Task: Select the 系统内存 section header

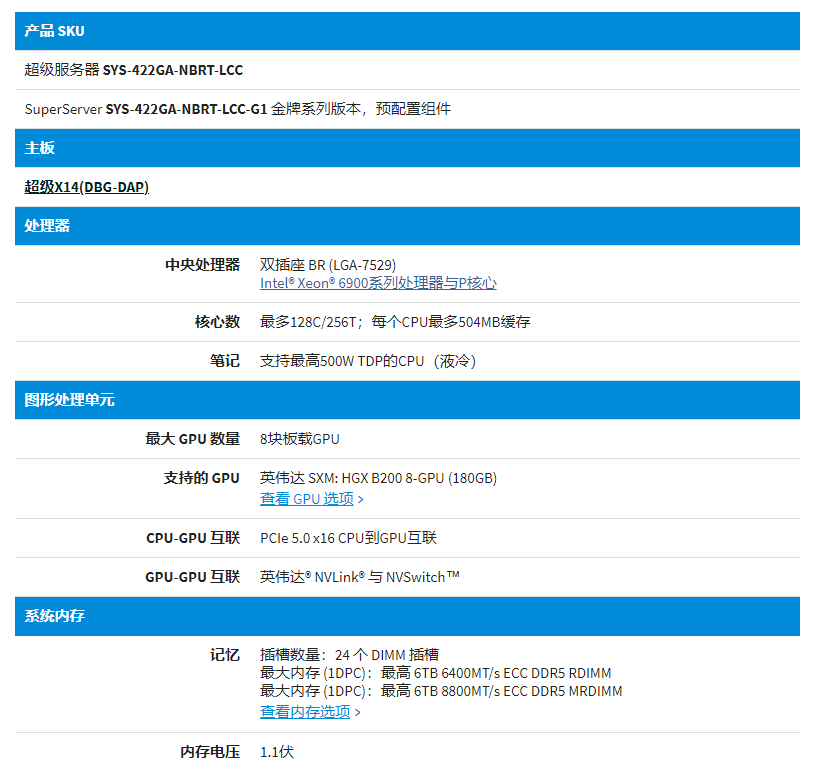Action: click(x=55, y=617)
